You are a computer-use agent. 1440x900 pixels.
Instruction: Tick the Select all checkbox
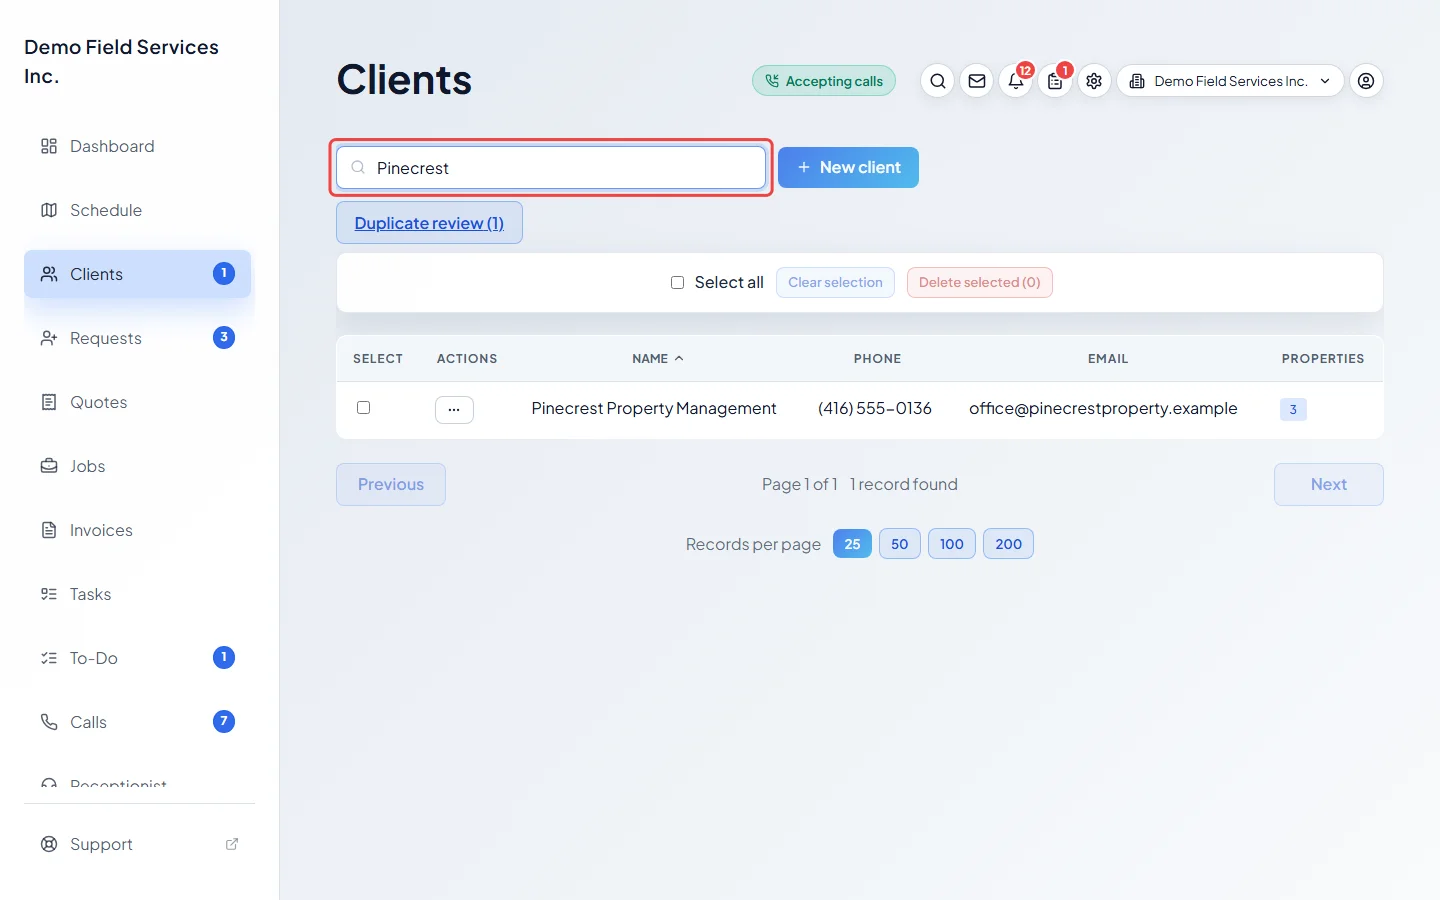click(x=677, y=283)
